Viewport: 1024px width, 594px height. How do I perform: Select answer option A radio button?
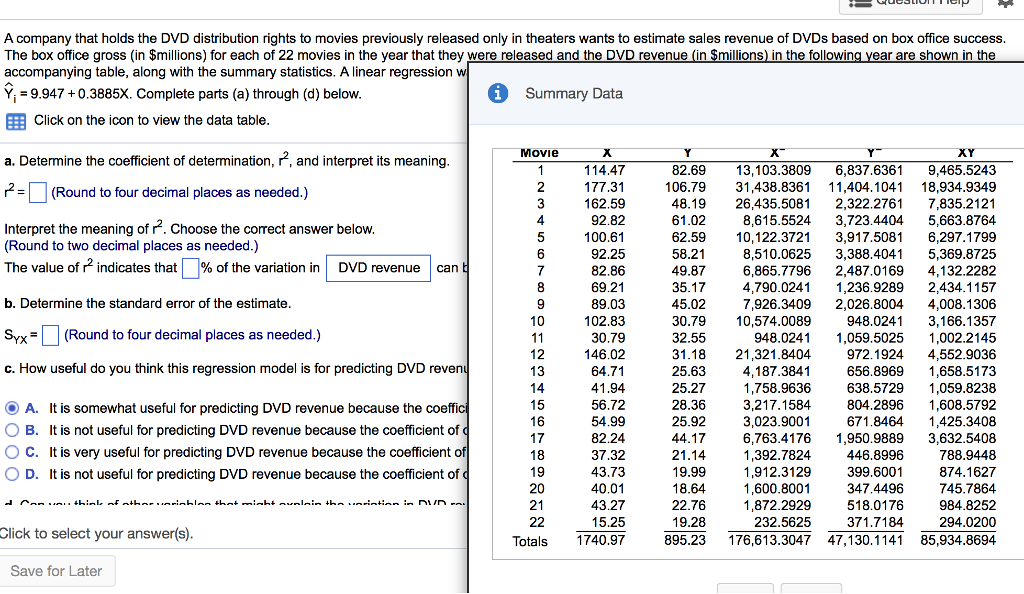[x=12, y=409]
